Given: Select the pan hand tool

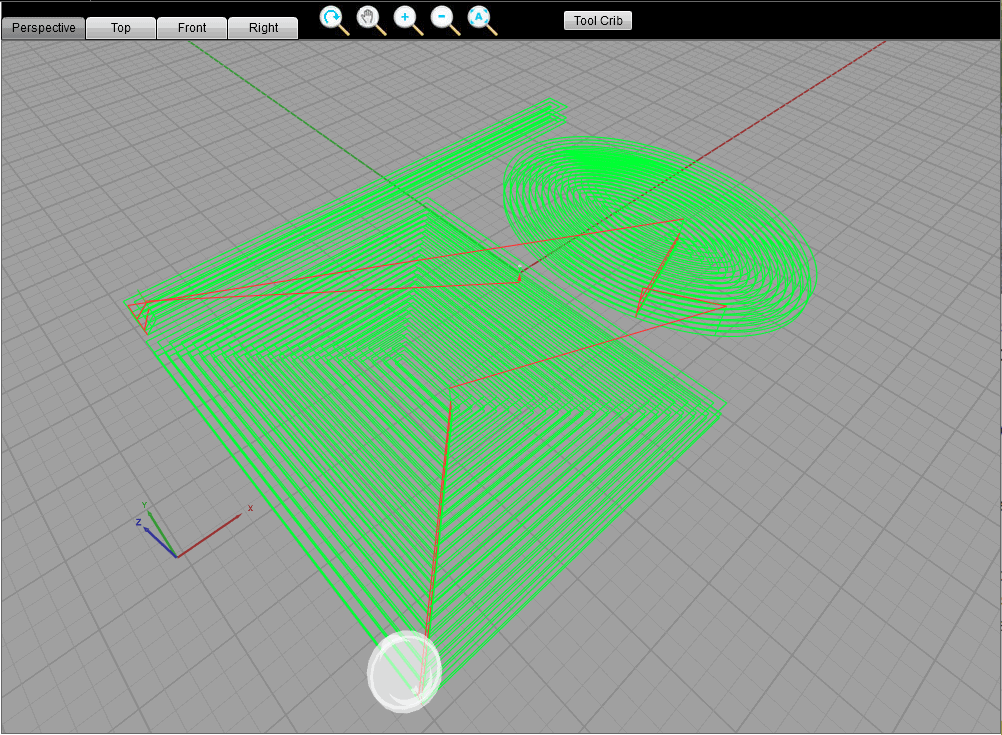Looking at the screenshot, I should coord(369,19).
